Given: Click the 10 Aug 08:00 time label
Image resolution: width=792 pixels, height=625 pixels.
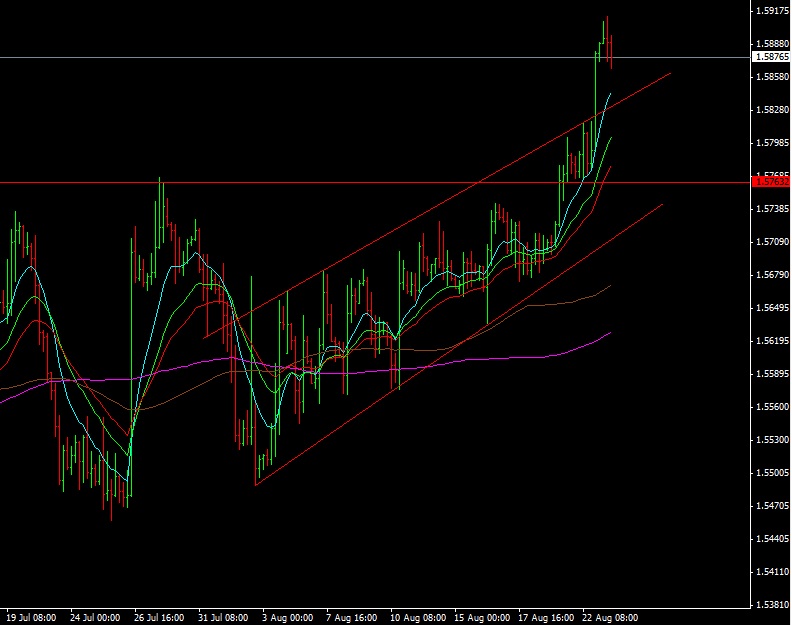Looking at the screenshot, I should coord(418,618).
